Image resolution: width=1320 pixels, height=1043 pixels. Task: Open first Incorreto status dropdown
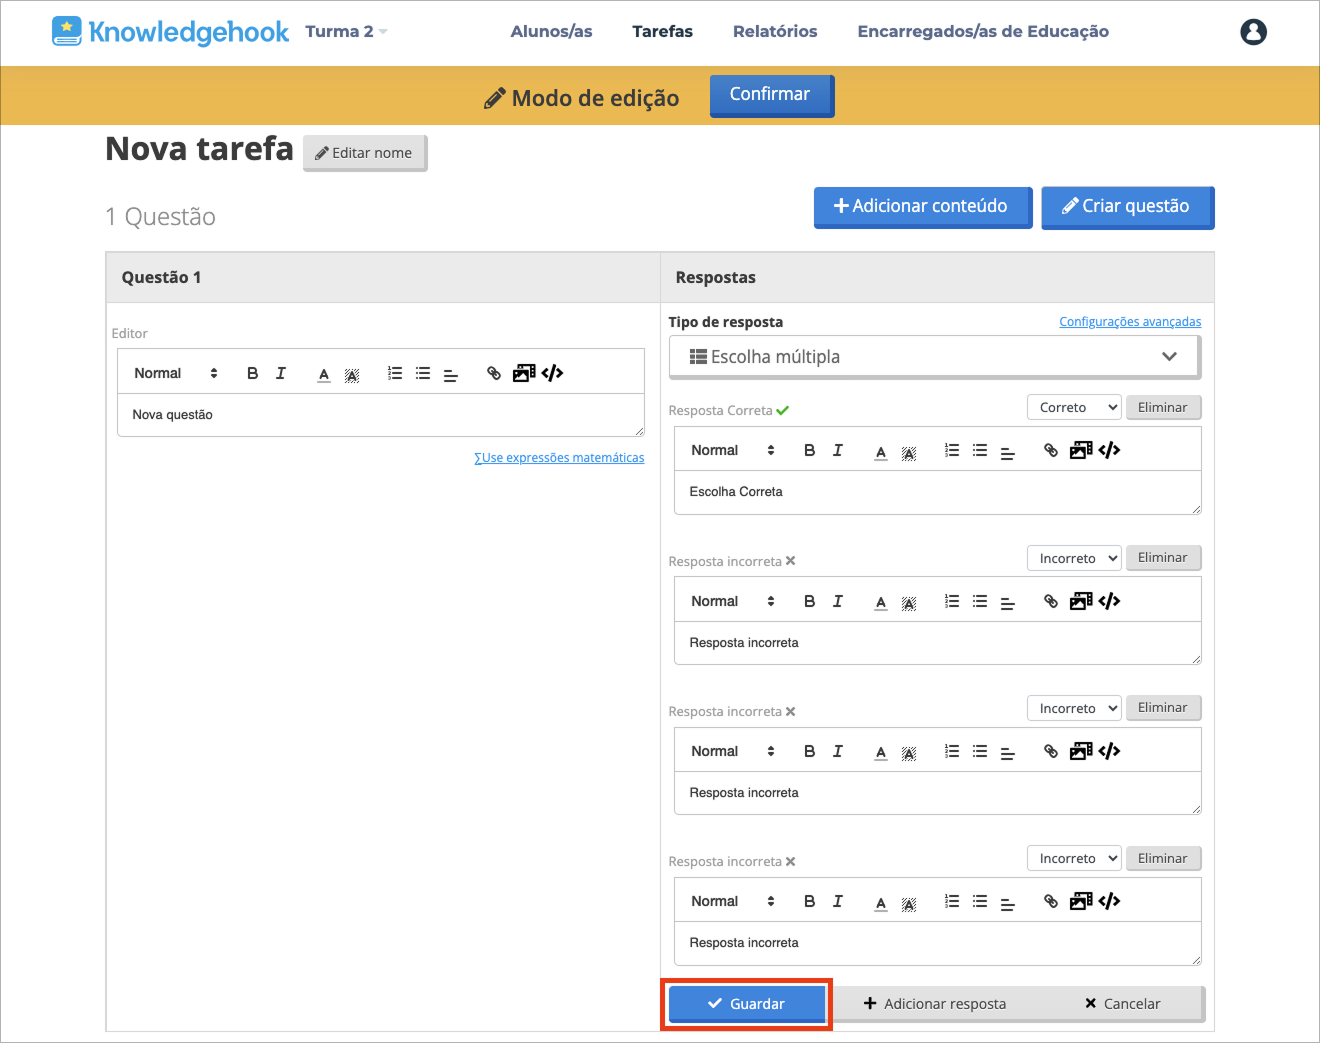point(1074,558)
